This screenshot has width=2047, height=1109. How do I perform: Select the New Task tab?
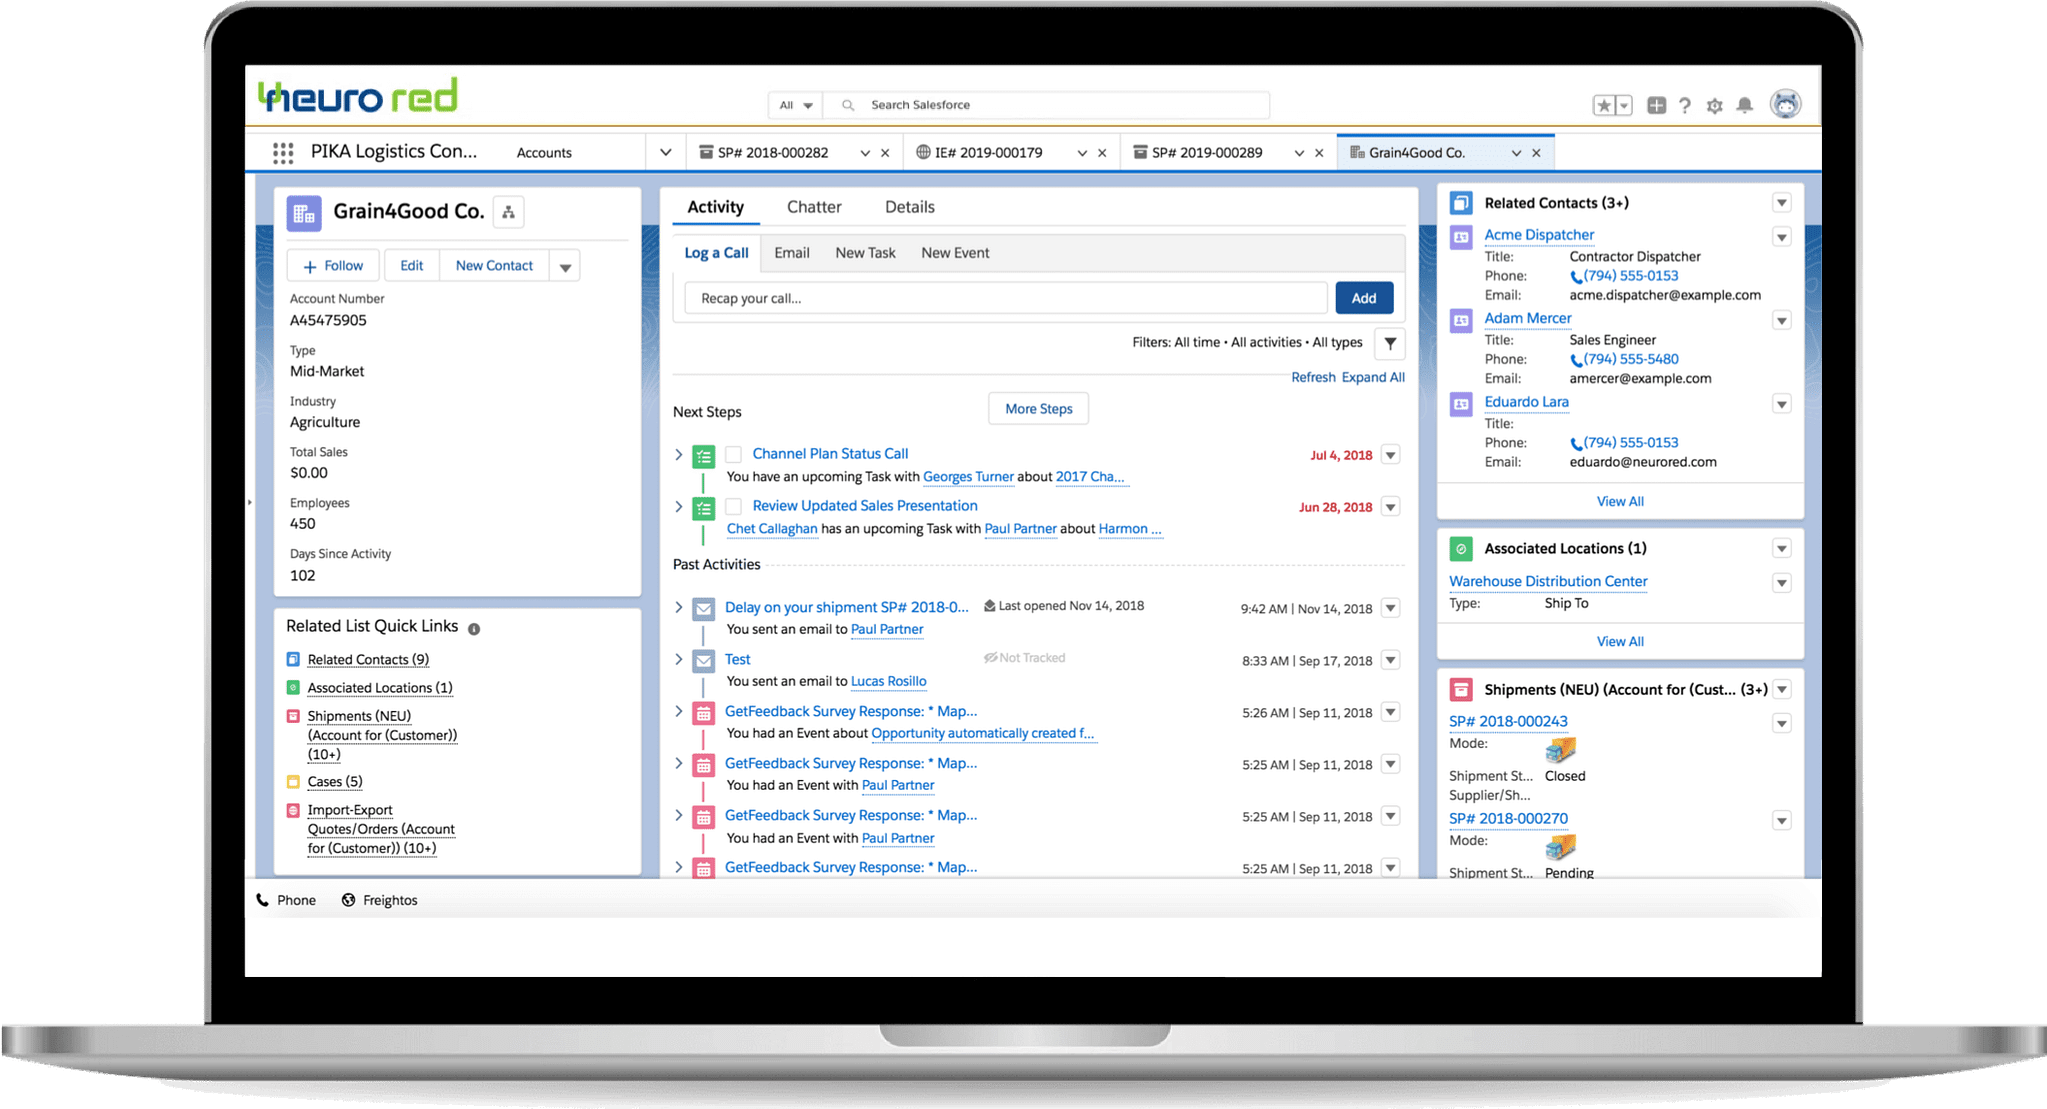click(865, 253)
